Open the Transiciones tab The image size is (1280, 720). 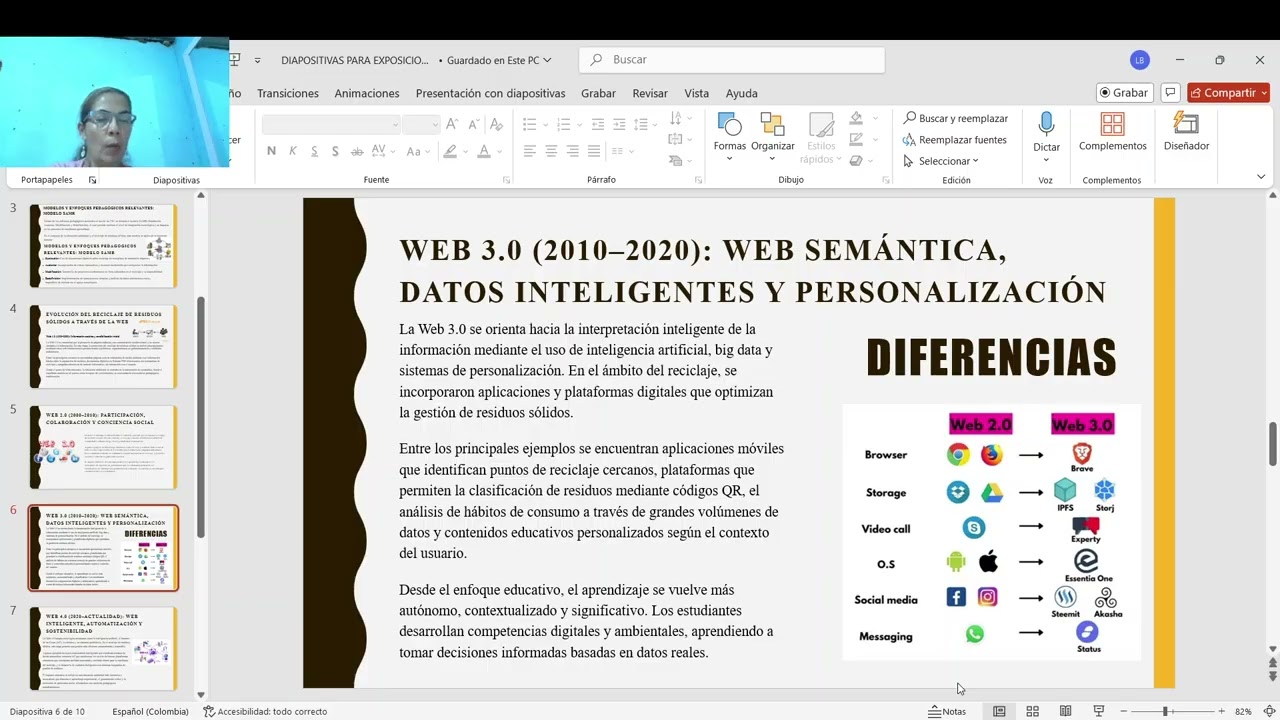point(288,93)
